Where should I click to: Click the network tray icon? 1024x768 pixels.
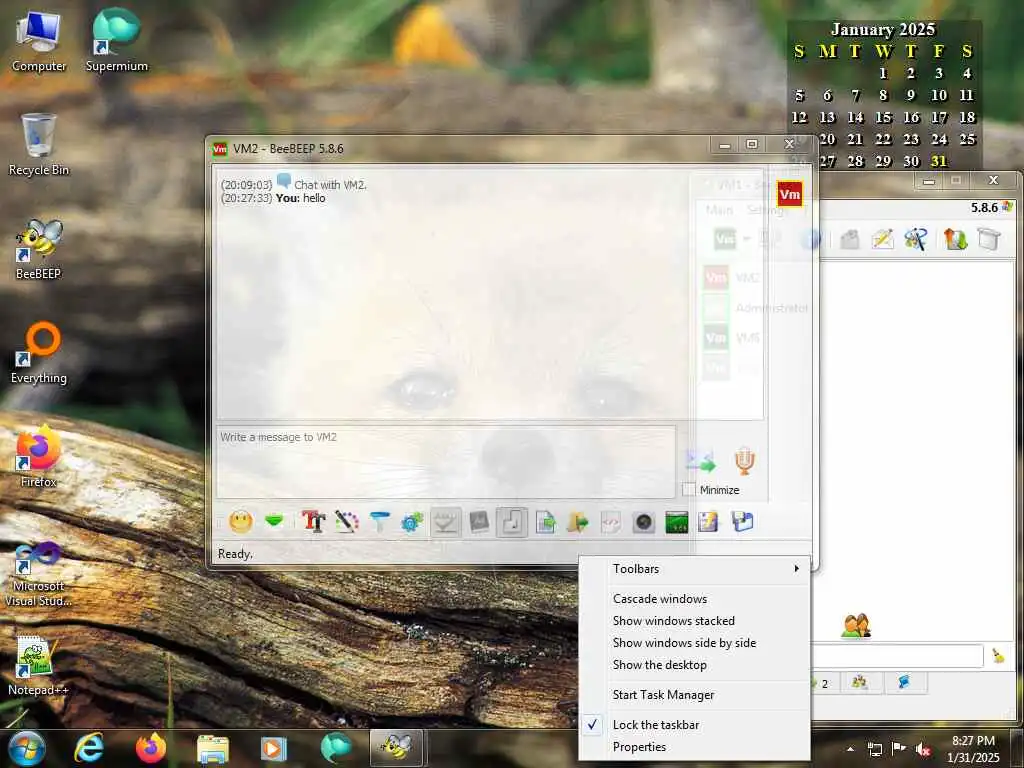875,749
